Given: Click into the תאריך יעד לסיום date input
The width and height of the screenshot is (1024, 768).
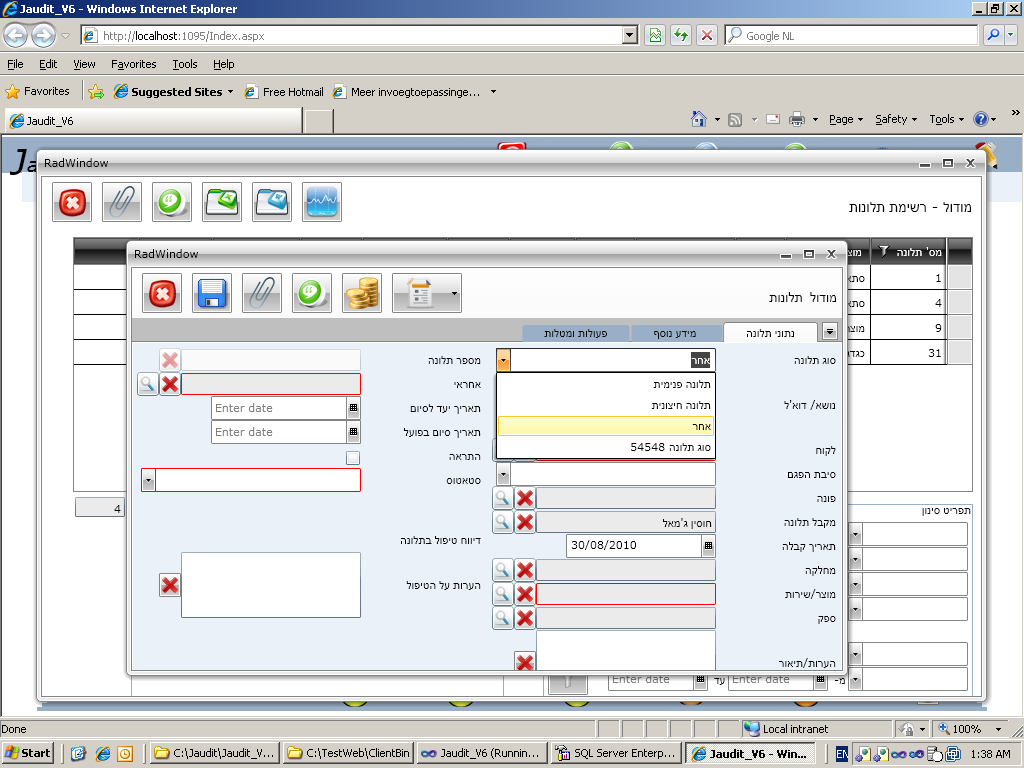Looking at the screenshot, I should 279,408.
